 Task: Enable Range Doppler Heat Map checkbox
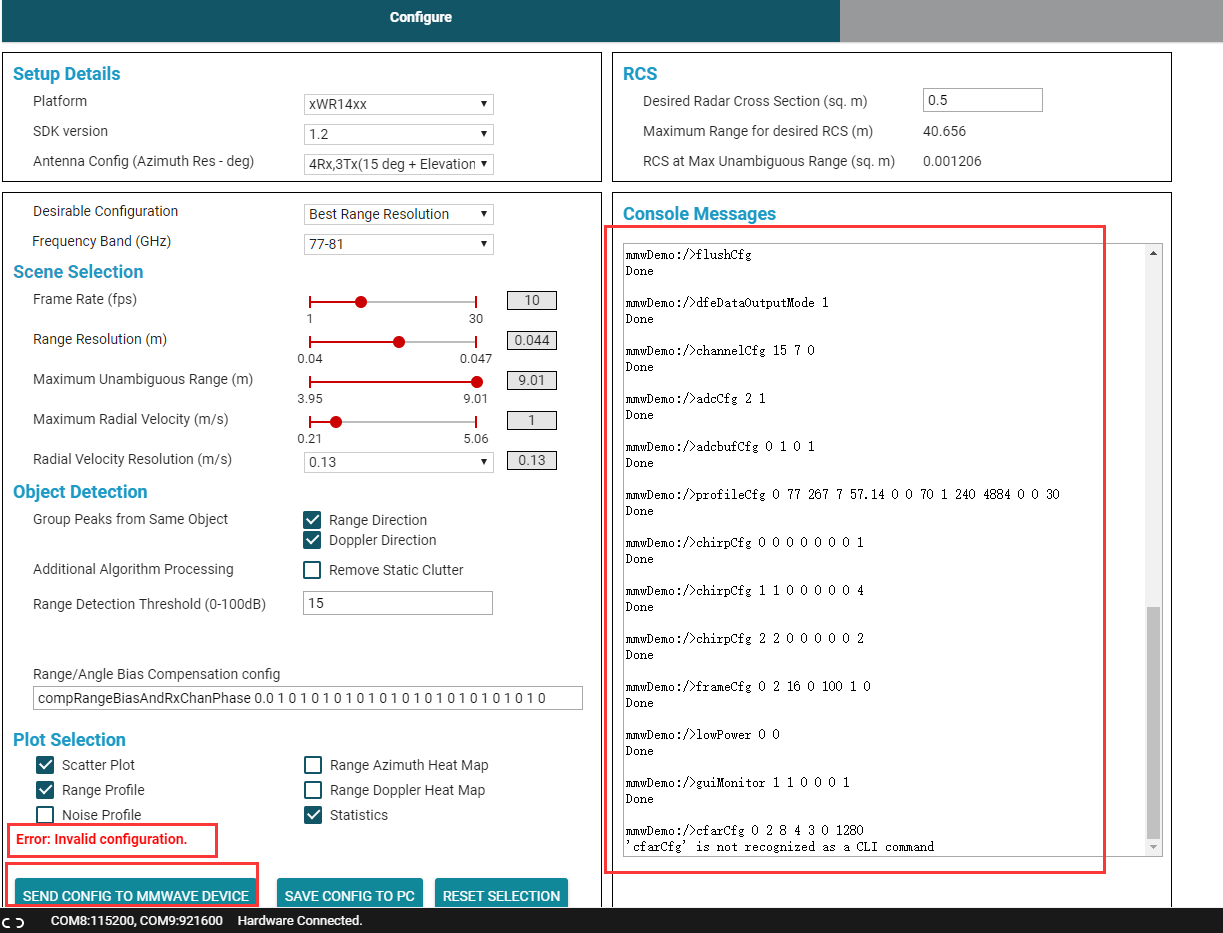click(312, 790)
